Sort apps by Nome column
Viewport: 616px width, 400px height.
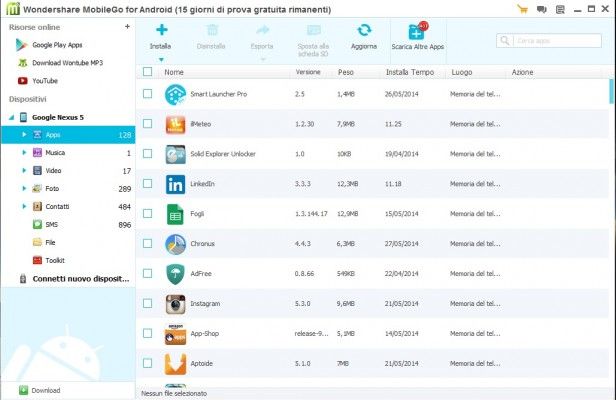[x=174, y=72]
